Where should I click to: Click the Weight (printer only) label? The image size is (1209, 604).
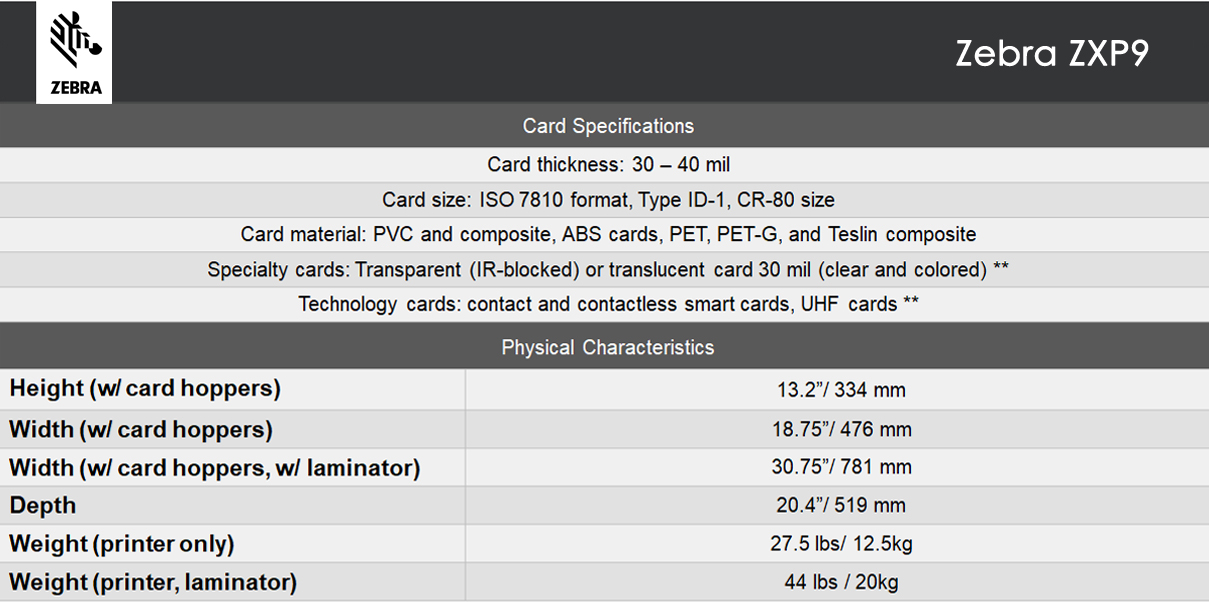tap(122, 544)
